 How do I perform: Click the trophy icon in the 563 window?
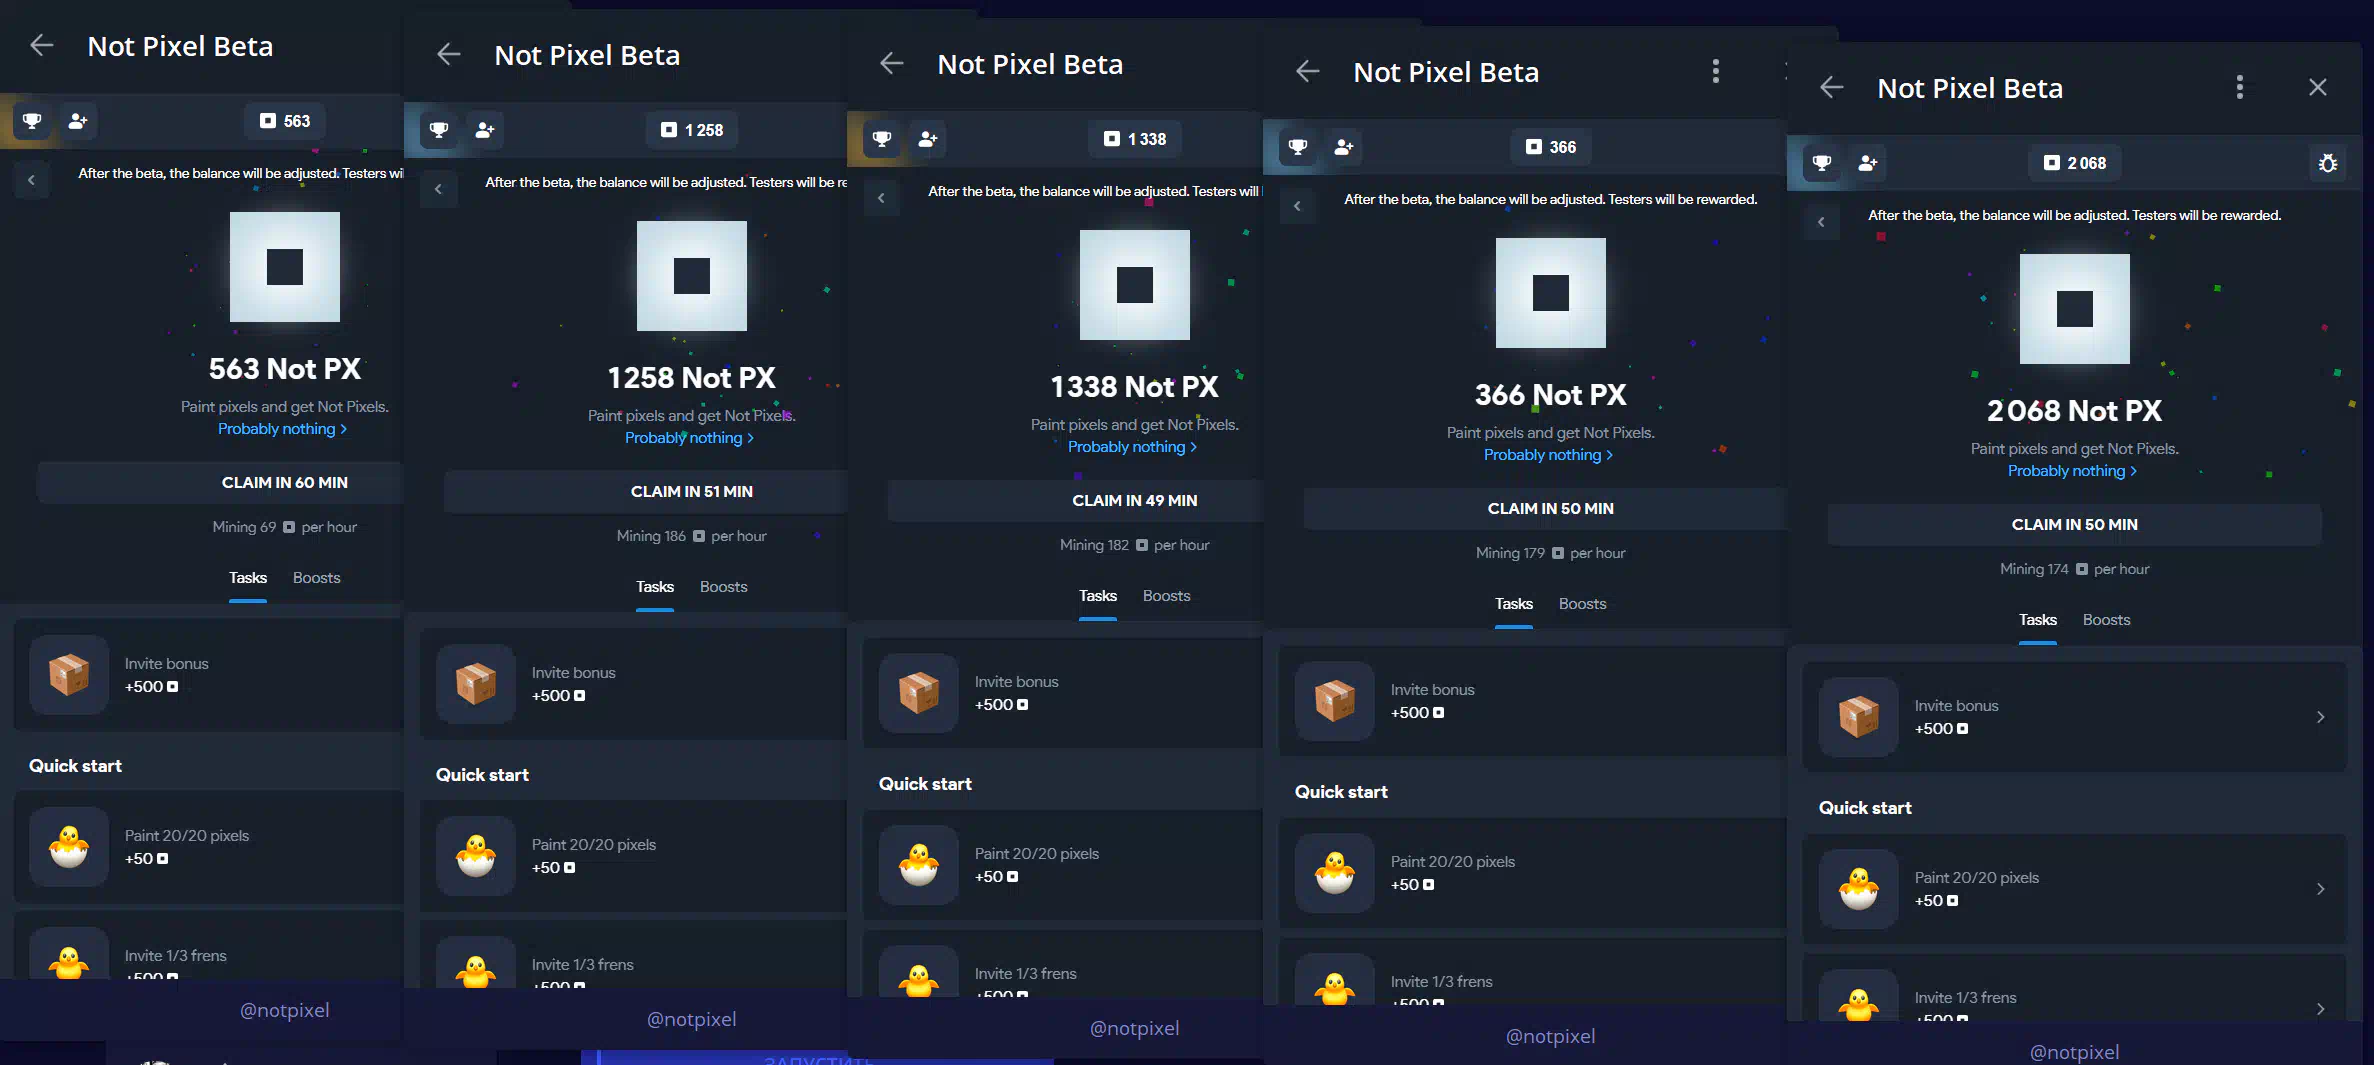[x=32, y=121]
